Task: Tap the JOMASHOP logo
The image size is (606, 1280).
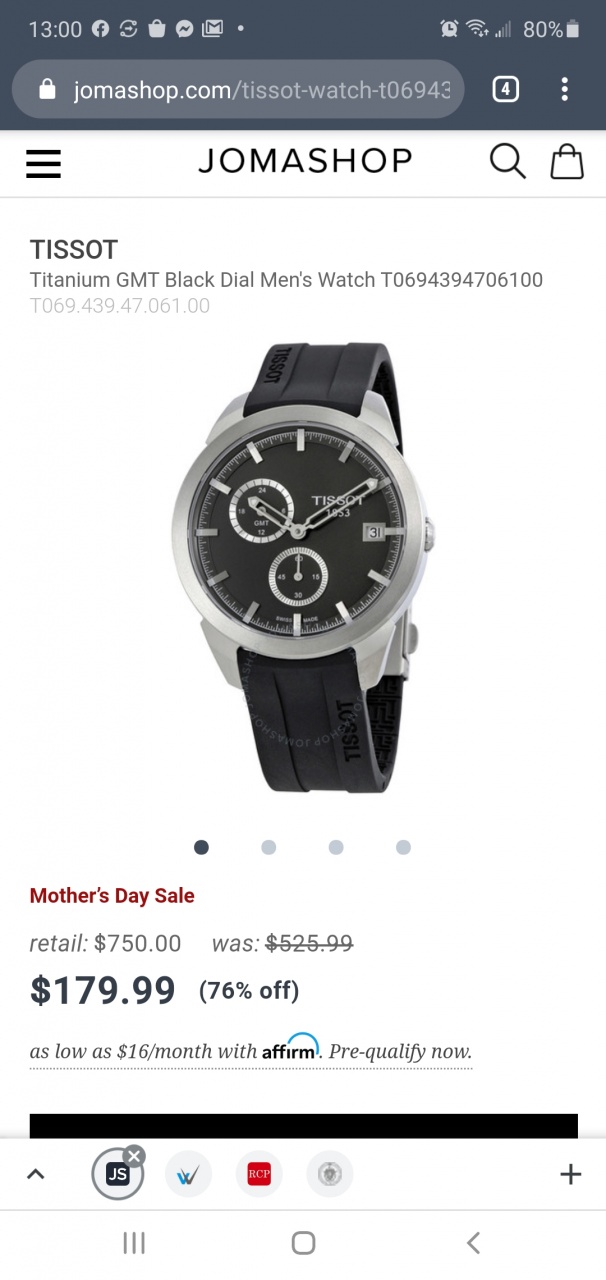Action: [x=305, y=160]
